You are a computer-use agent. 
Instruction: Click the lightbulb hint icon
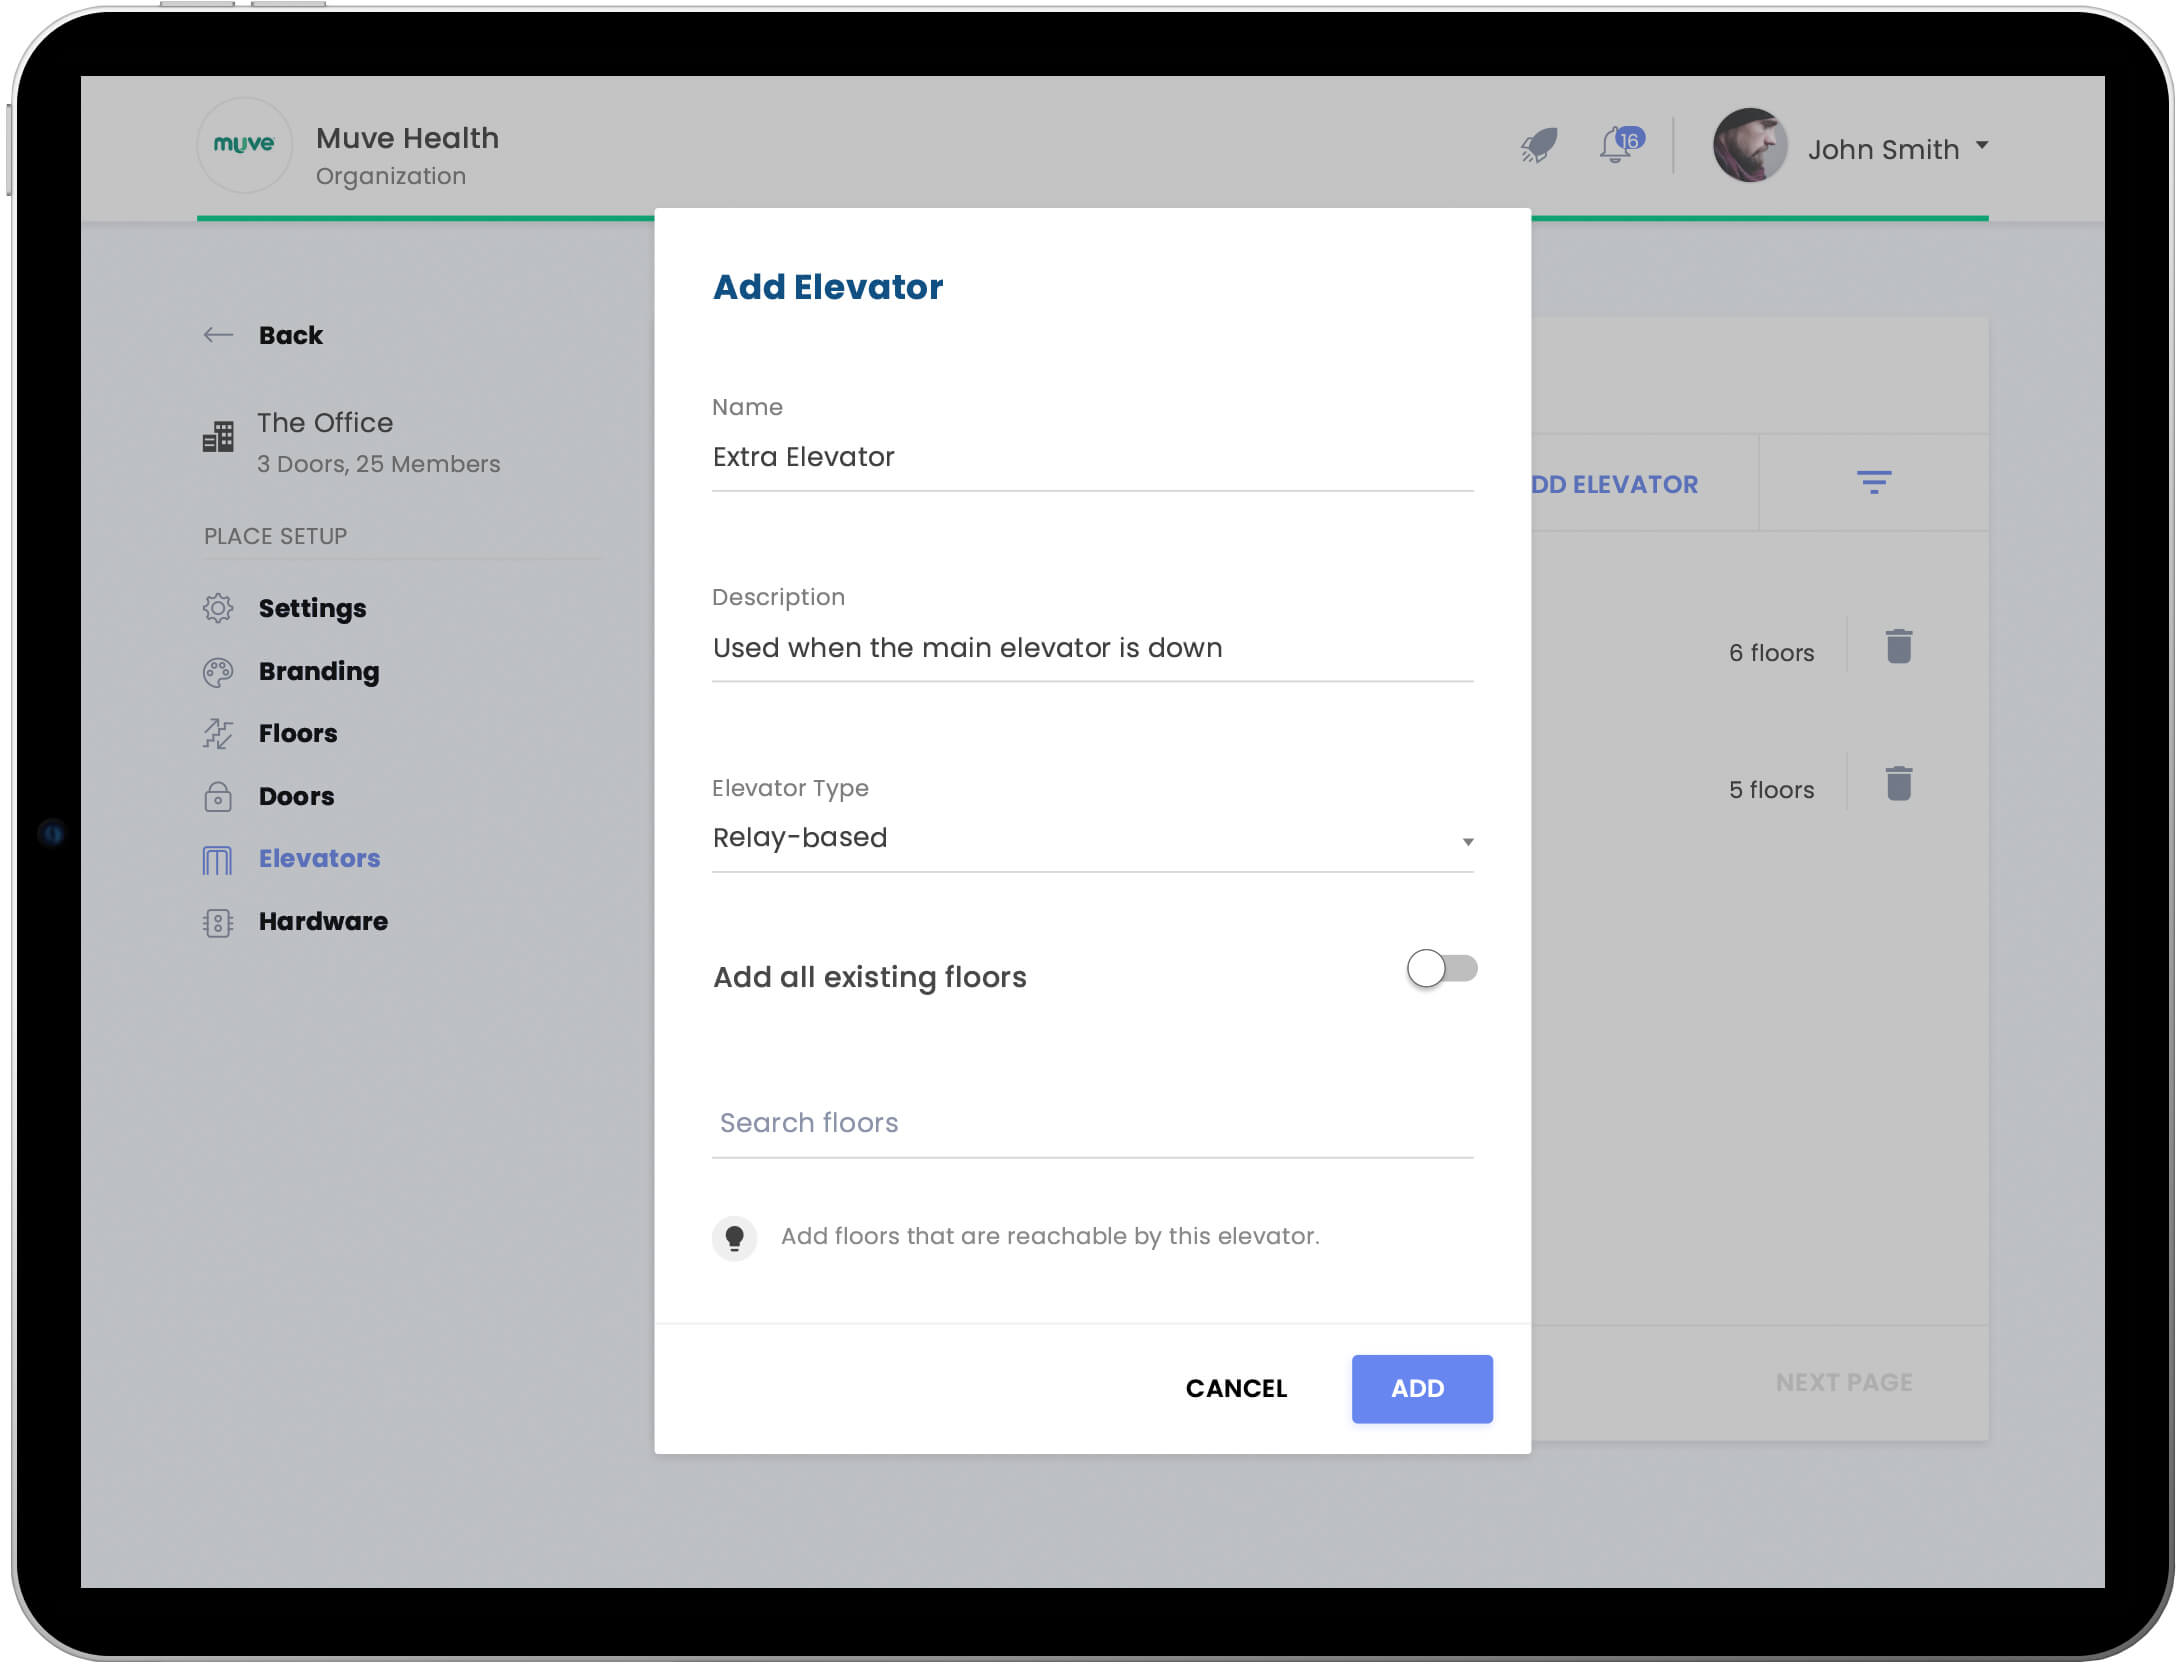click(x=734, y=1238)
